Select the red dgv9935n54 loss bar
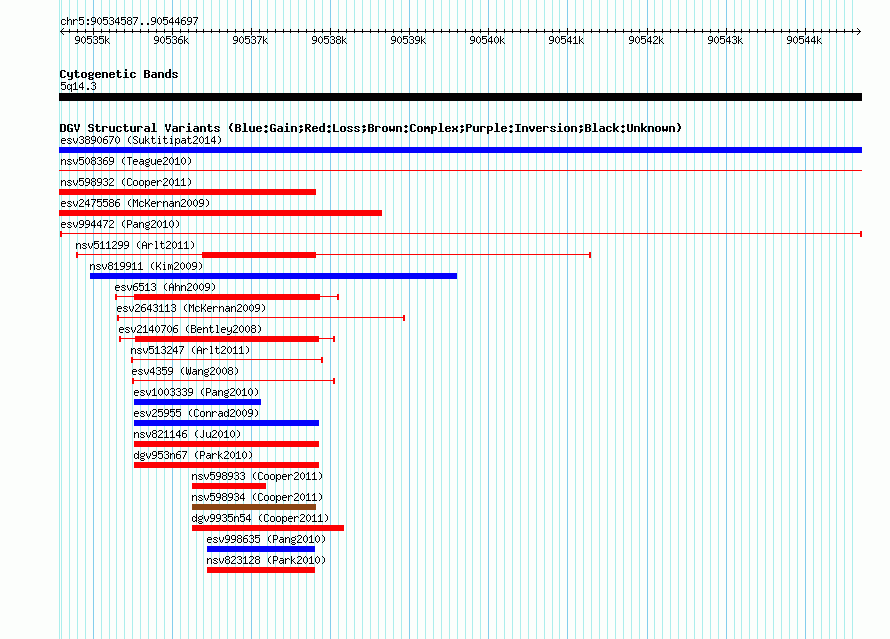 268,528
